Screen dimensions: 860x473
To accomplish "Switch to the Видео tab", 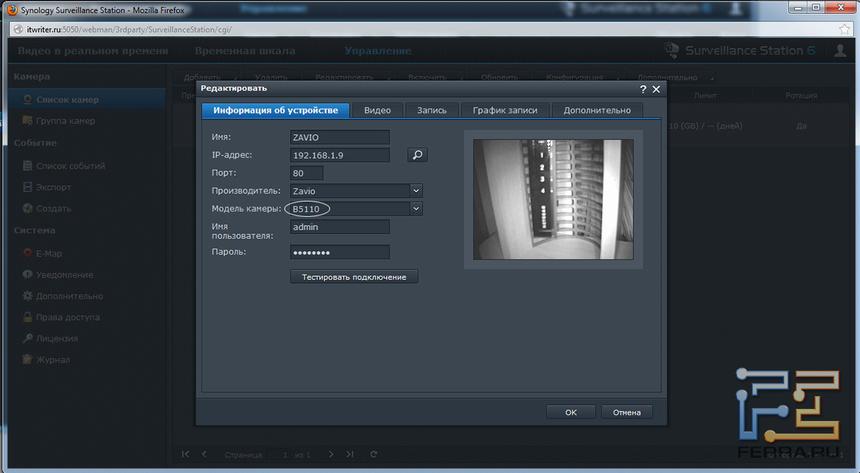I will 377,110.
